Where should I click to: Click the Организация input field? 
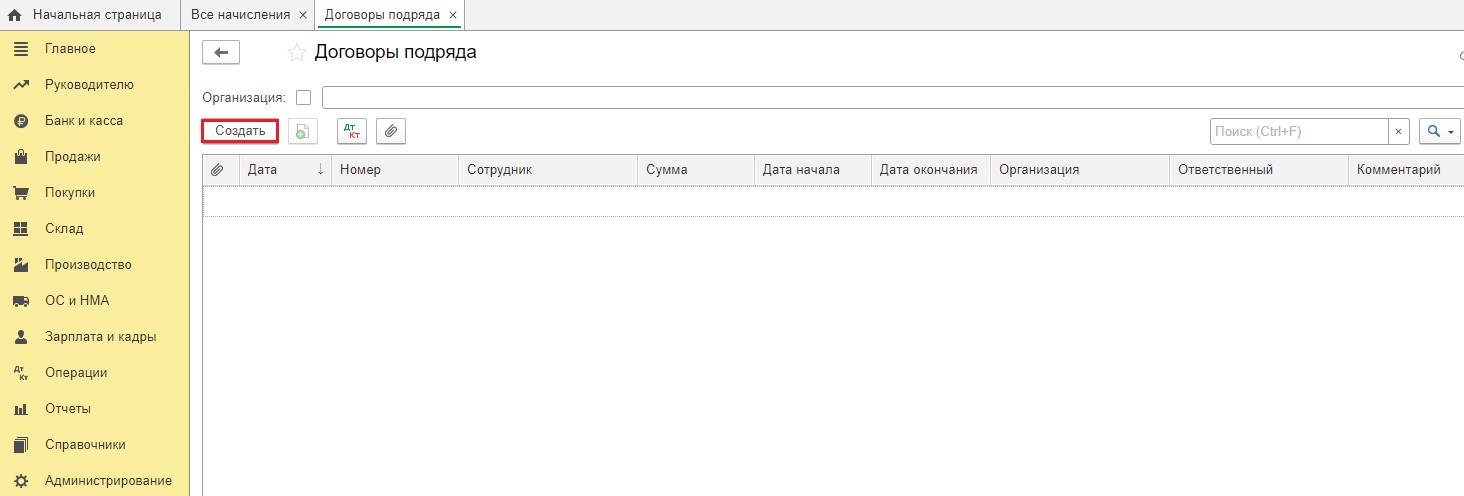tap(890, 98)
